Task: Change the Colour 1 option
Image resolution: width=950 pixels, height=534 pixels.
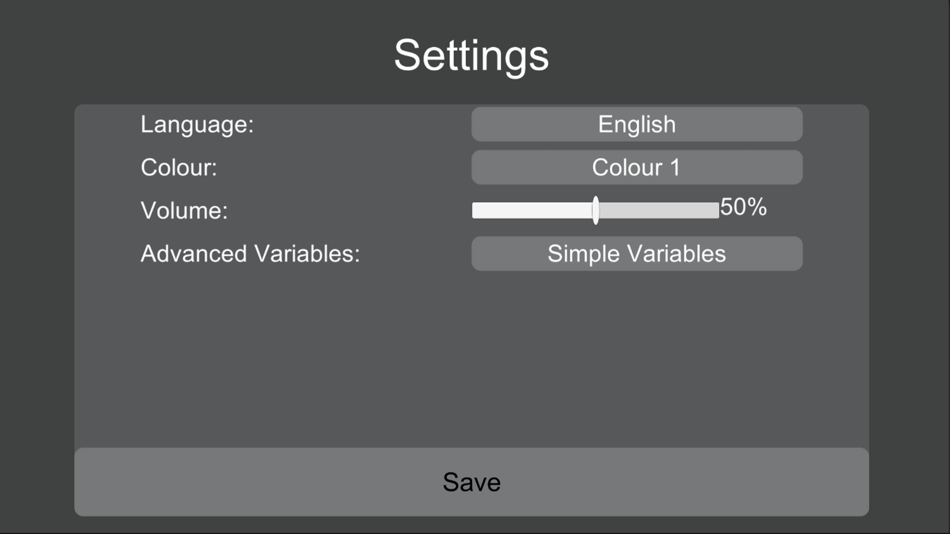Action: (636, 168)
